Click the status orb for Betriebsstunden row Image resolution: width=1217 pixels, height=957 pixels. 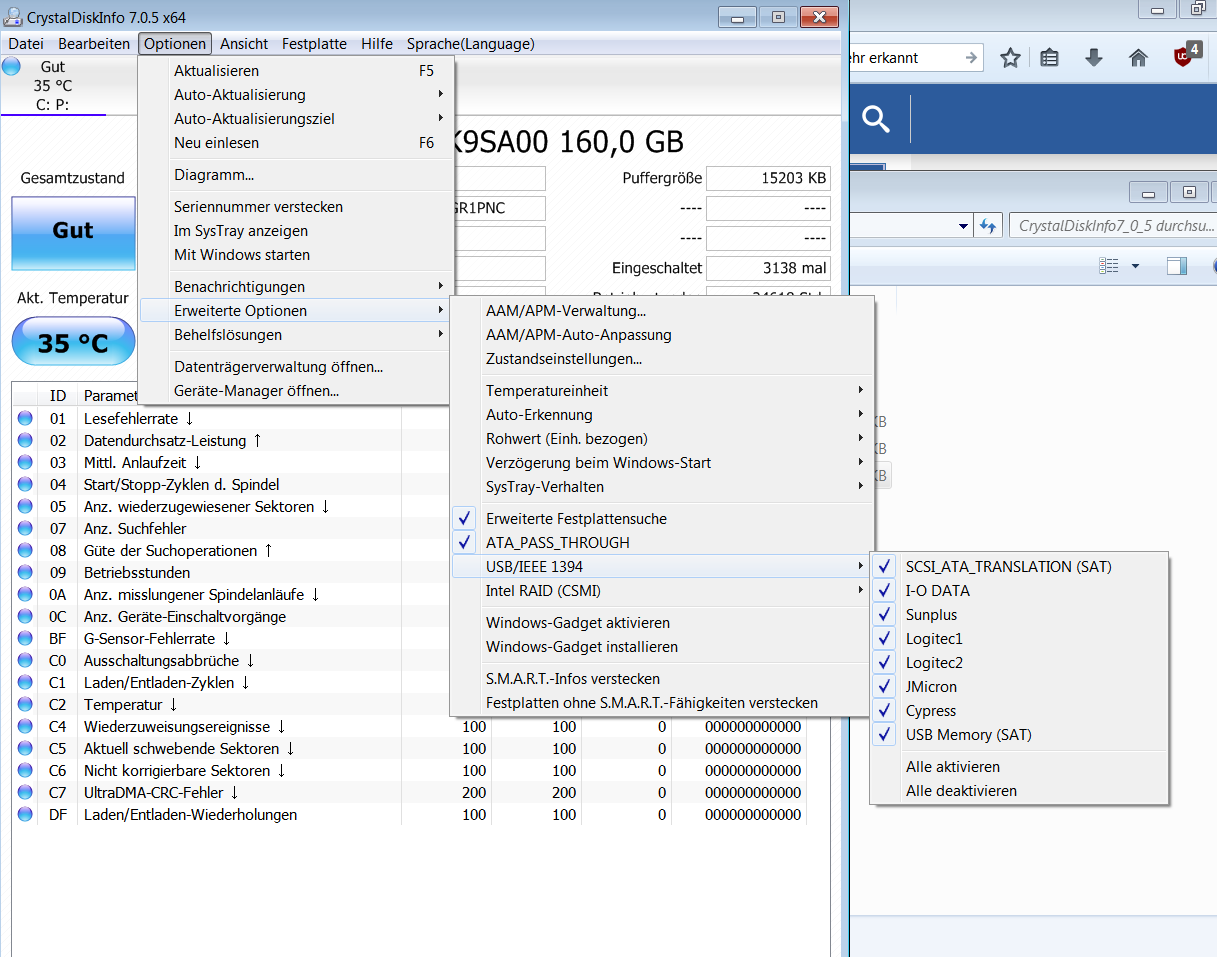pos(25,572)
